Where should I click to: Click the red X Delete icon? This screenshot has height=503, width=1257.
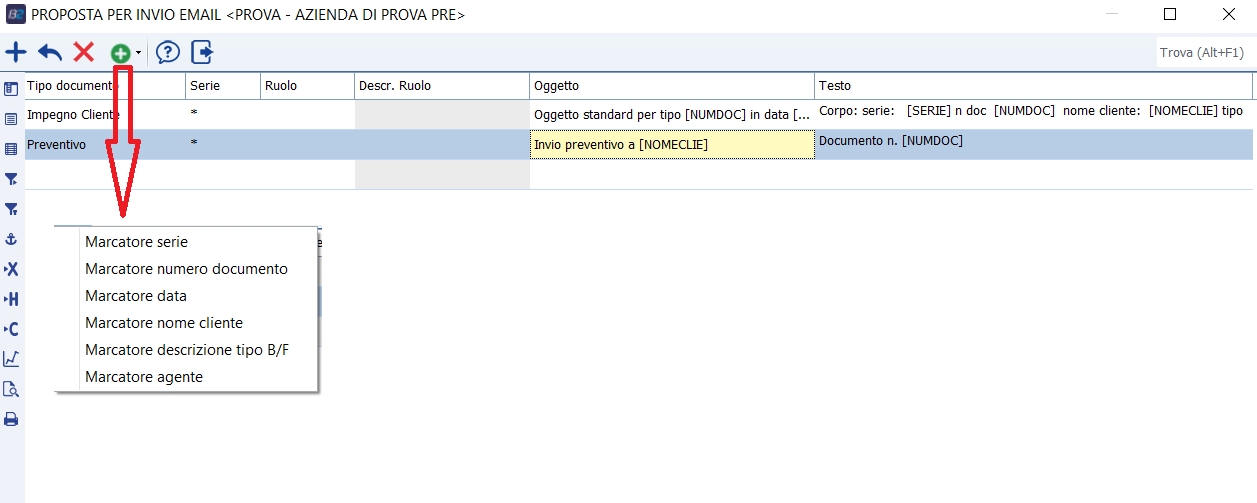(x=84, y=52)
